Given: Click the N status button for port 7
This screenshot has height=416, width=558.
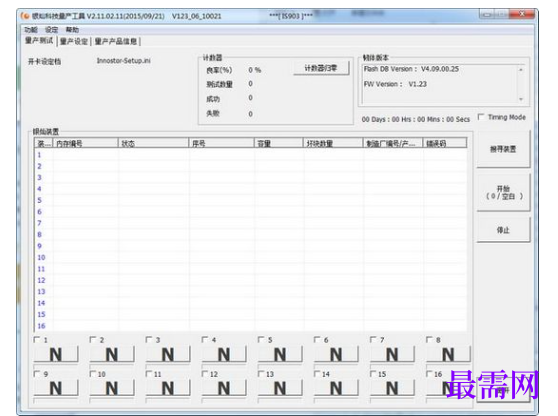Looking at the screenshot, I should click(392, 354).
